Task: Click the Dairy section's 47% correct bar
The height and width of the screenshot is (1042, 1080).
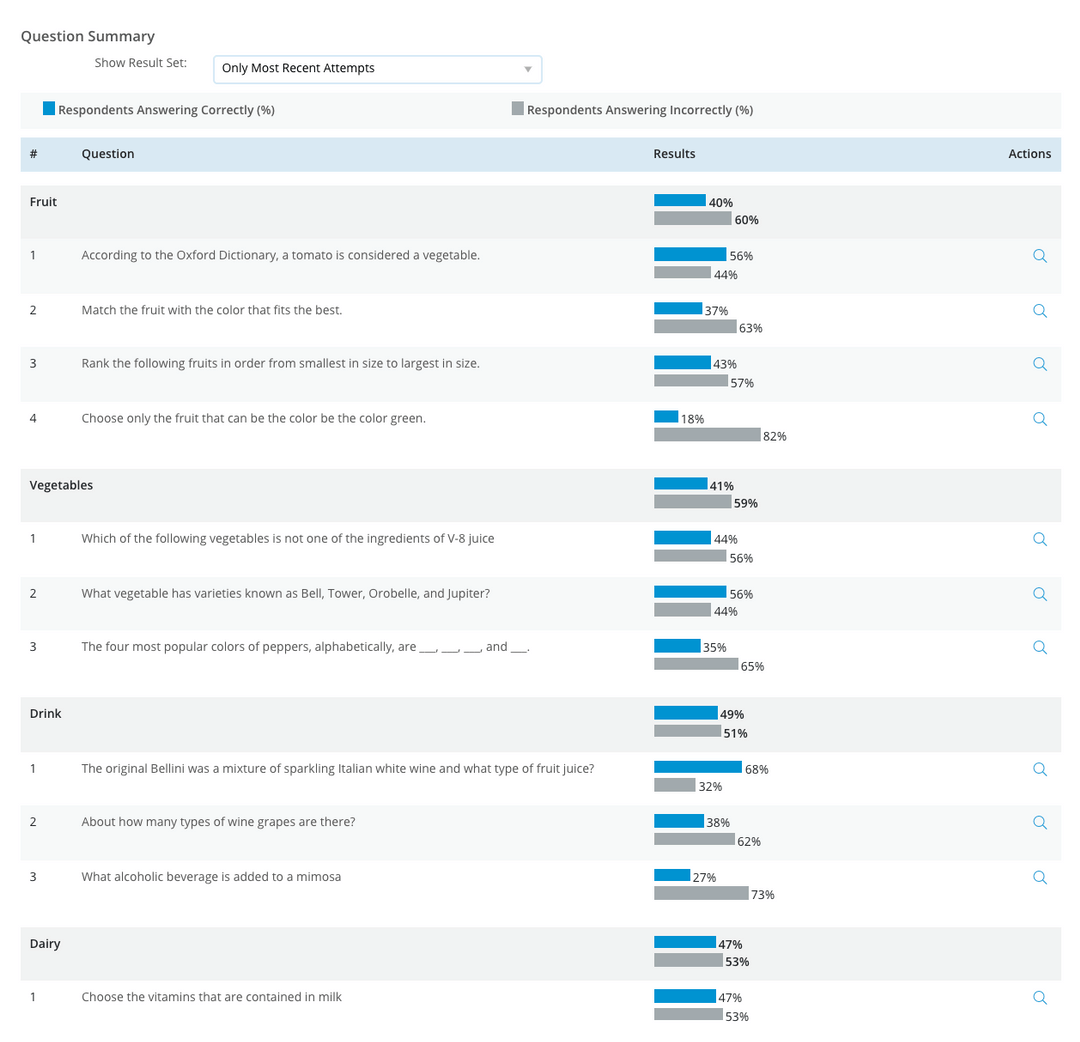Action: [685, 942]
